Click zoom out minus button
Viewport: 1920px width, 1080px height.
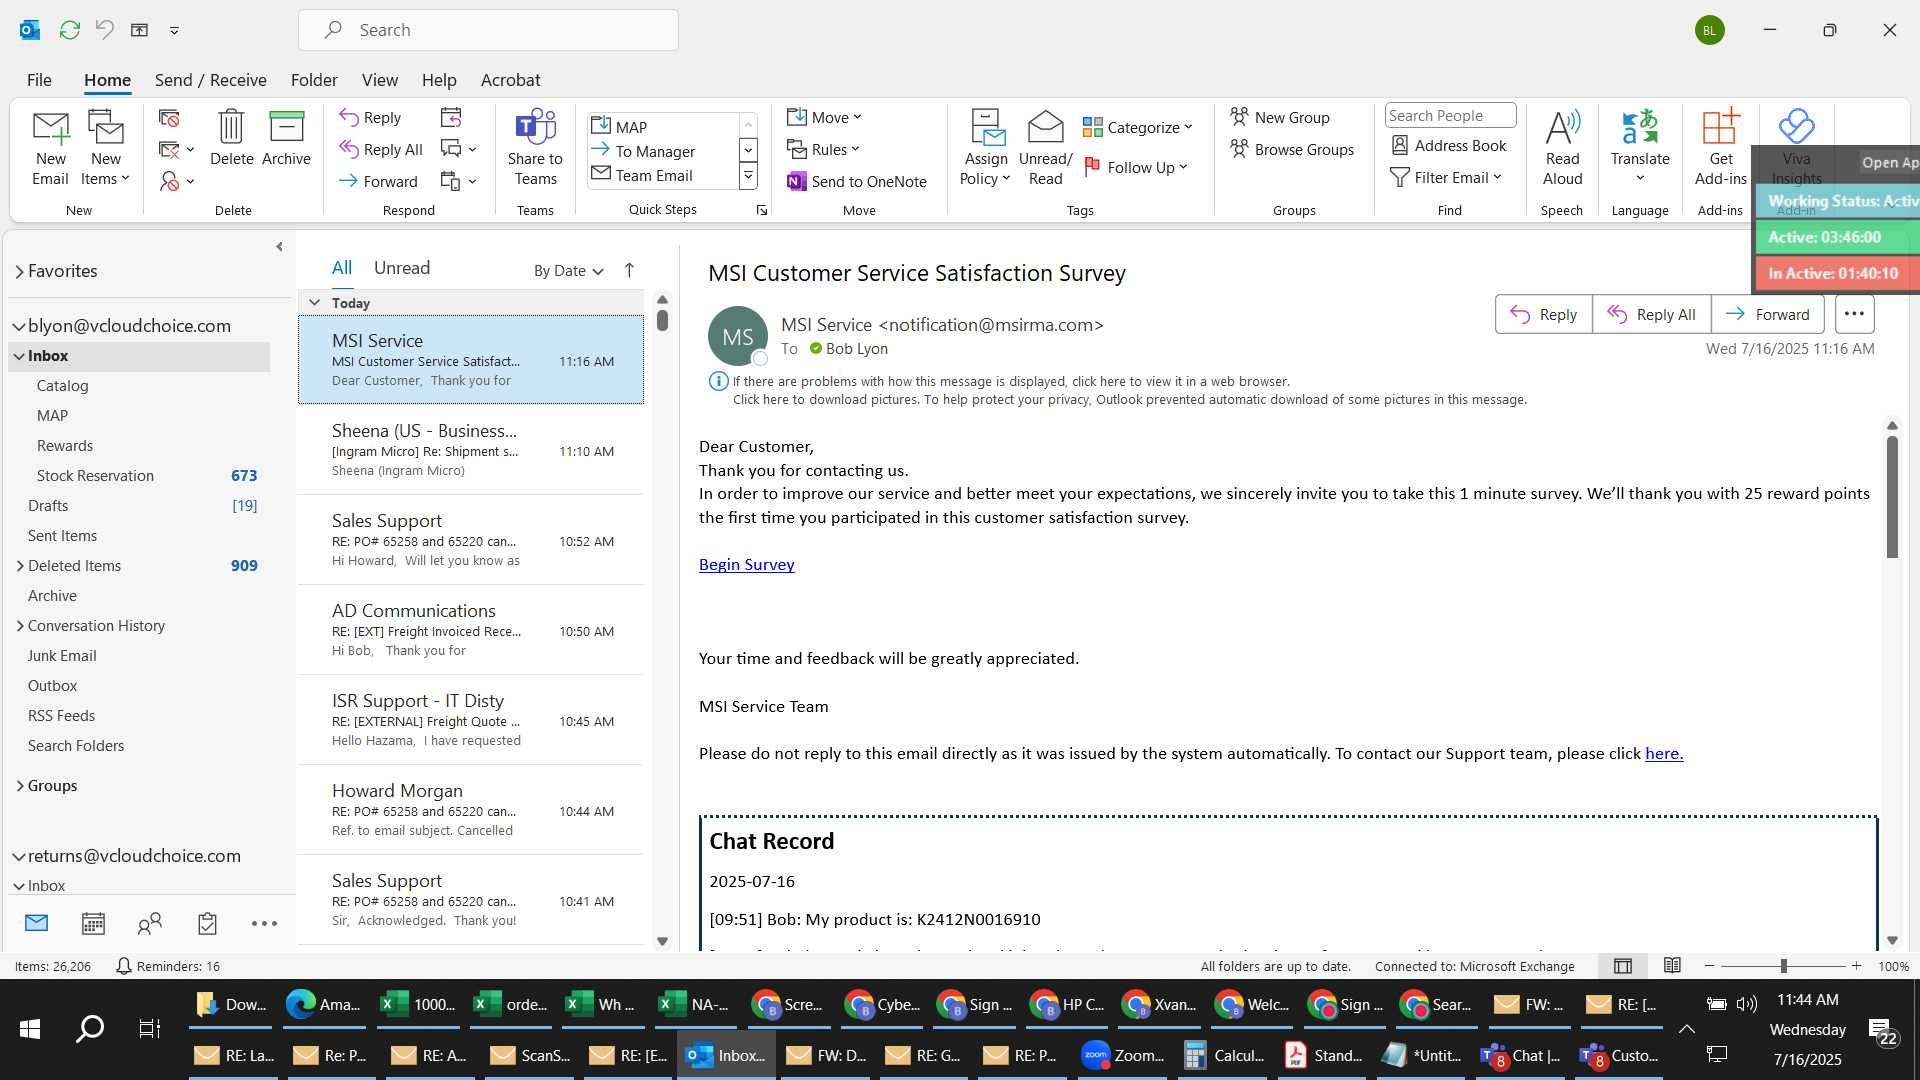[x=1709, y=966]
